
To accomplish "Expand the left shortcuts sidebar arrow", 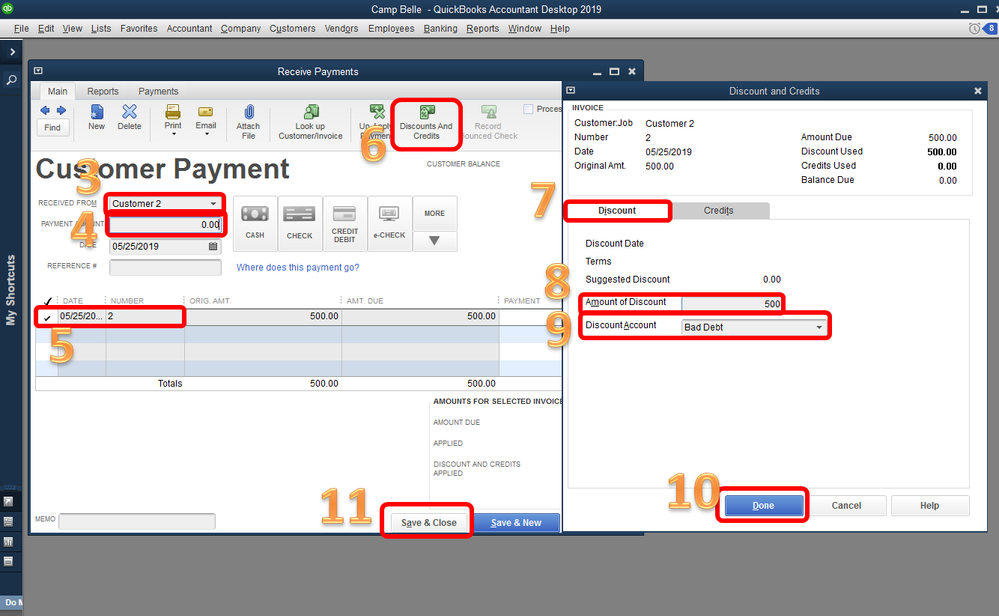I will coord(12,52).
